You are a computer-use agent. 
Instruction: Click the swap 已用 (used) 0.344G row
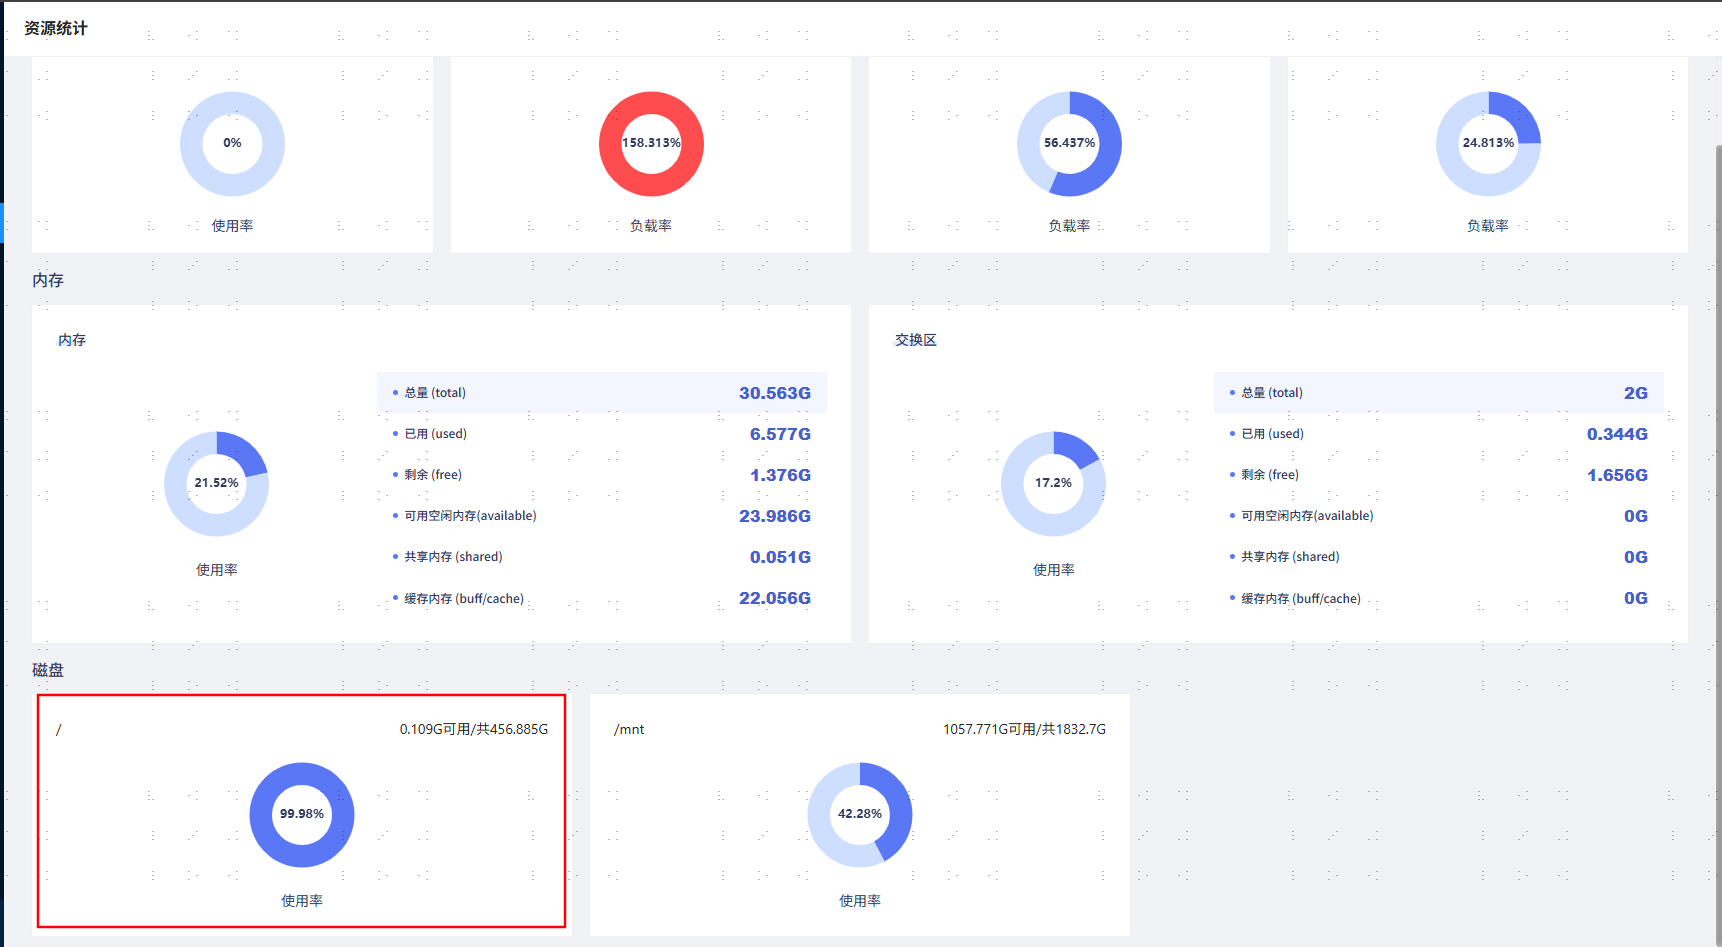[x=1439, y=434]
